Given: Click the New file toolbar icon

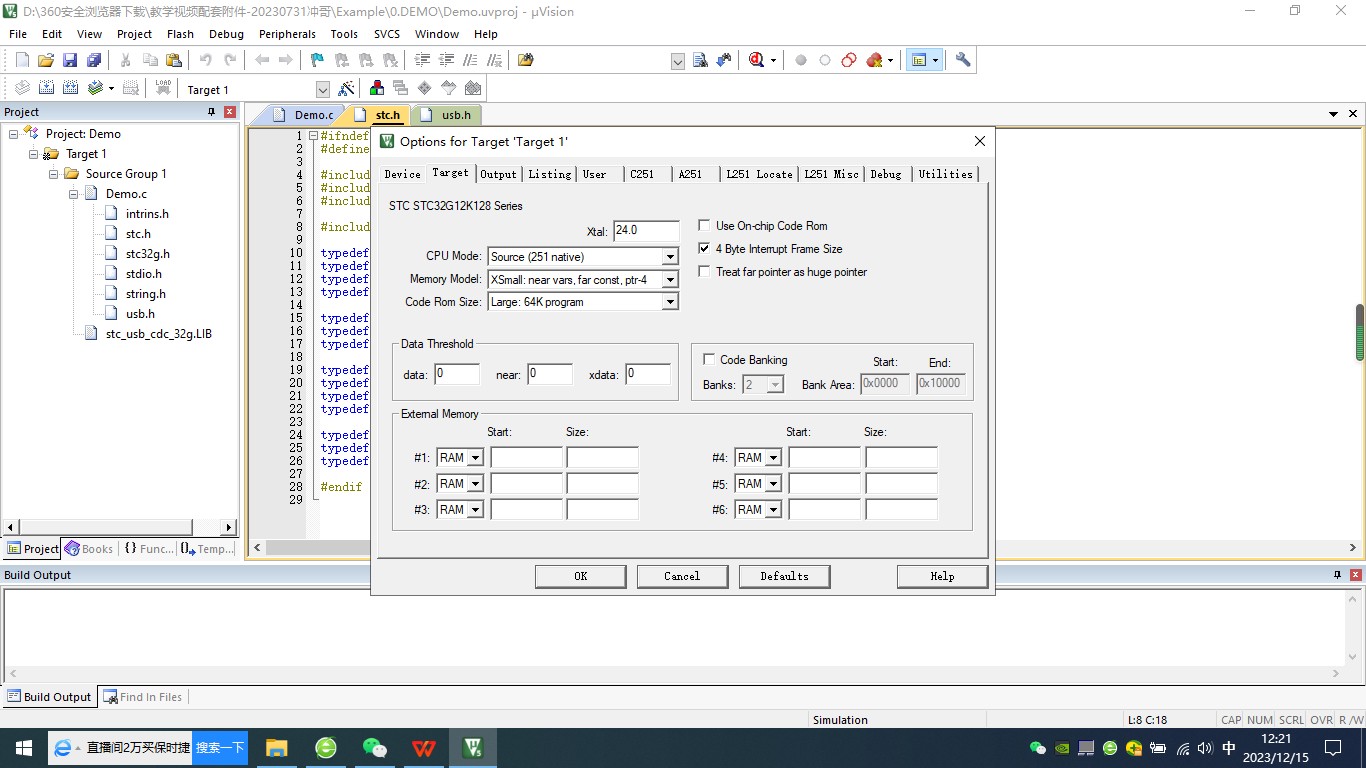Looking at the screenshot, I should [22, 60].
